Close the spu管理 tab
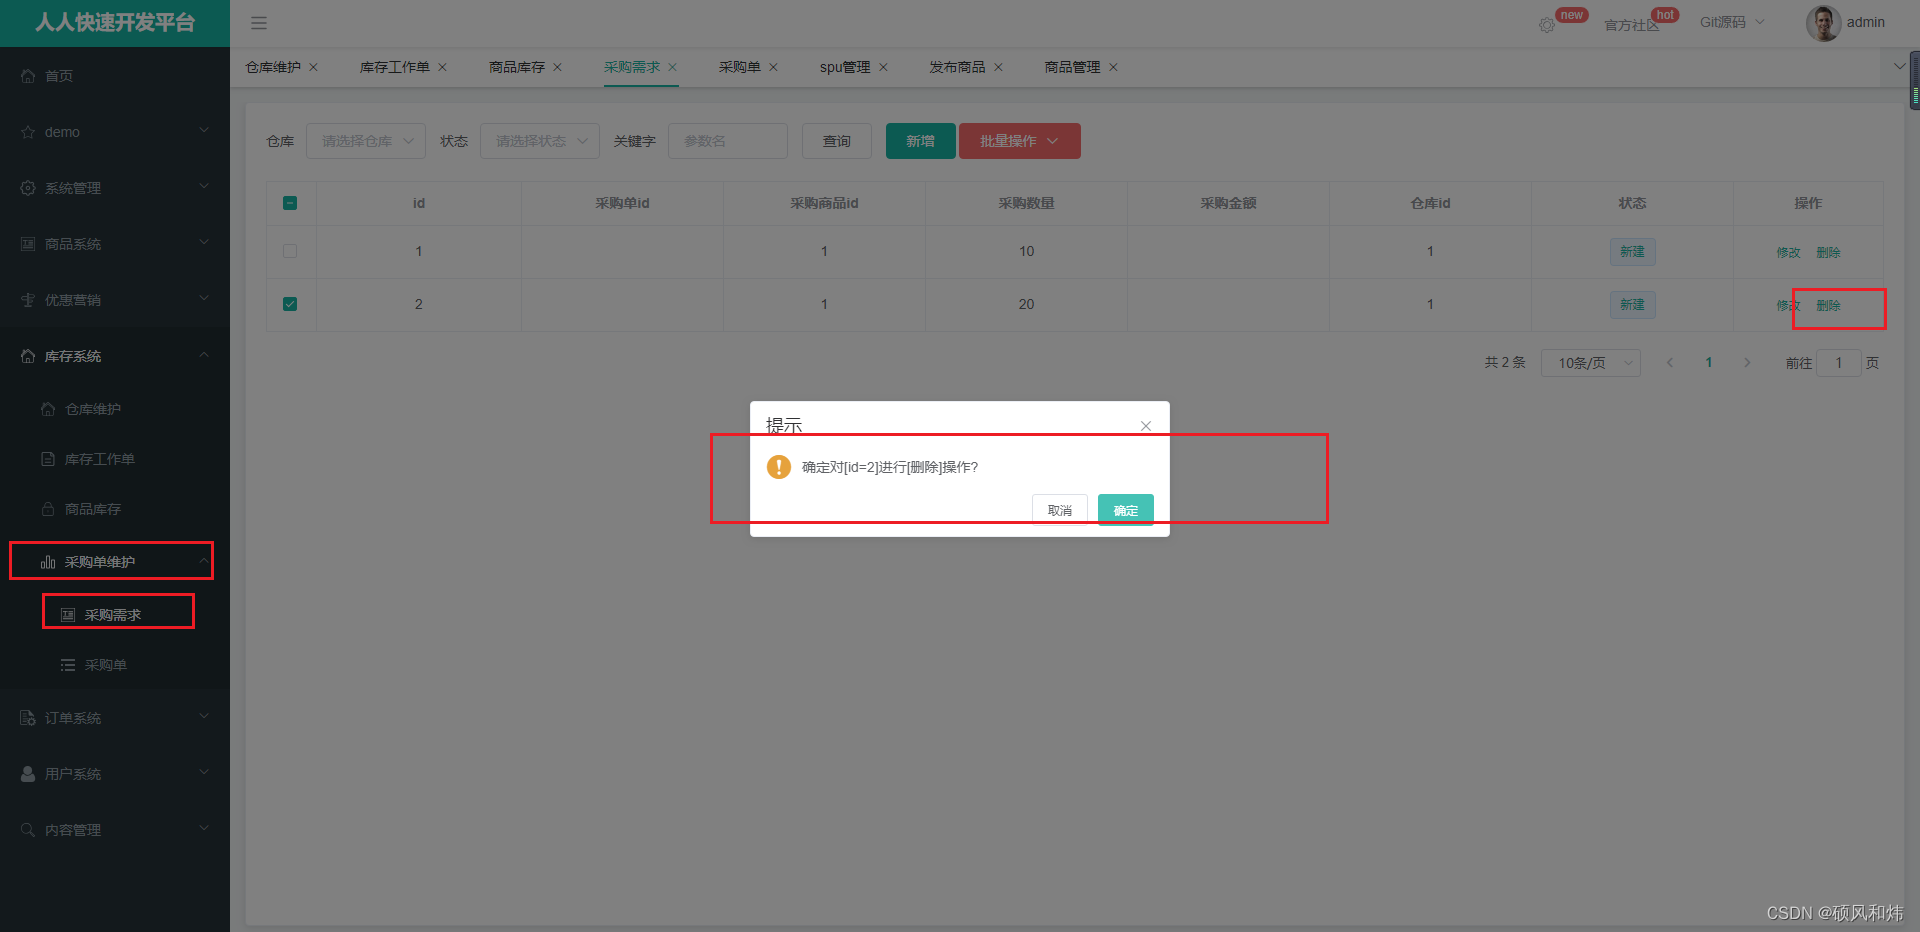Screen dimensions: 1920x932 (883, 67)
